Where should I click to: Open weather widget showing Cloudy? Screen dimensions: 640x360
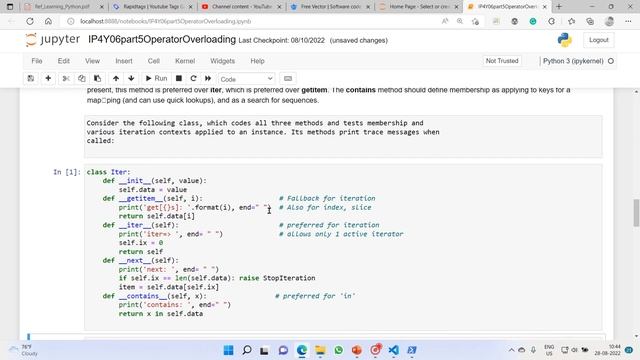(24, 350)
